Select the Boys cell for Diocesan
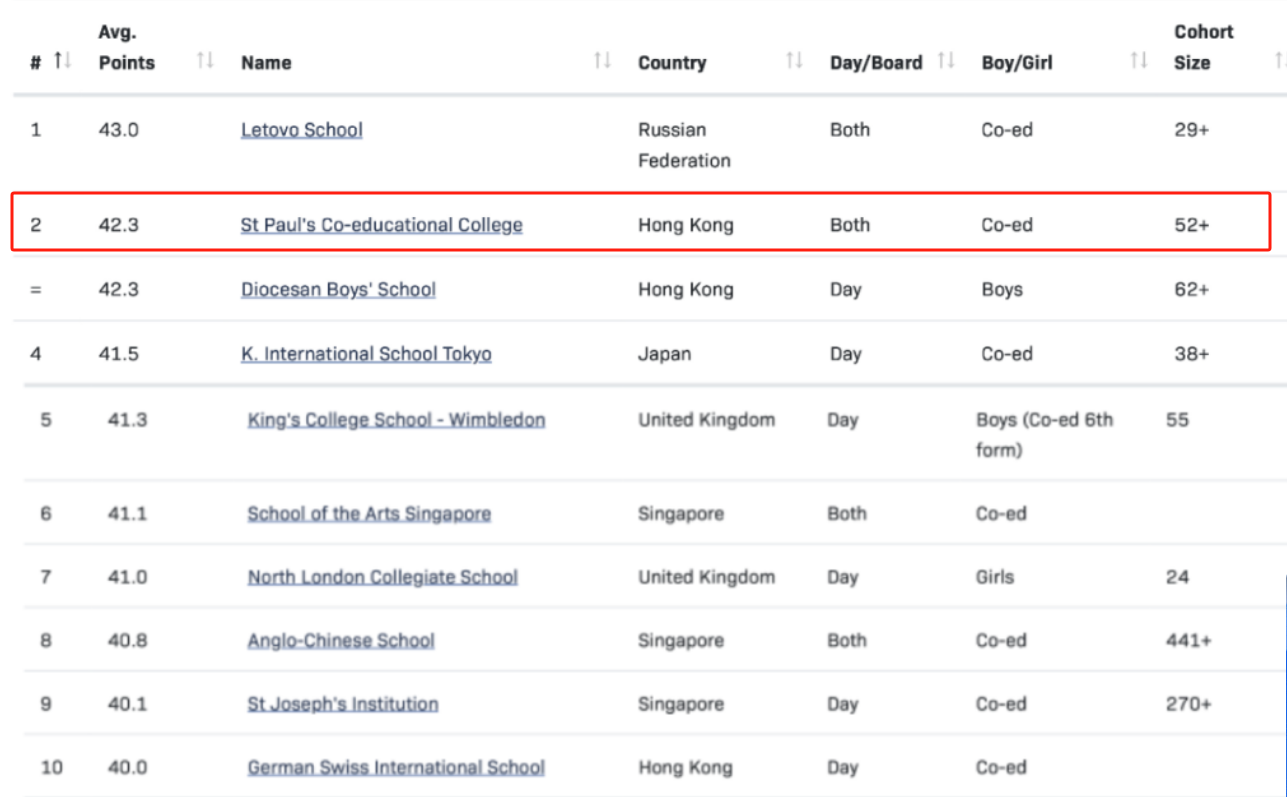The image size is (1287, 797). pyautogui.click(x=1002, y=290)
